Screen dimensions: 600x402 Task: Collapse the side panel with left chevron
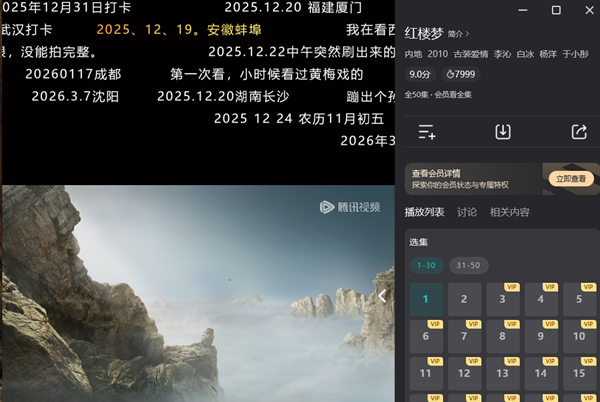382,296
